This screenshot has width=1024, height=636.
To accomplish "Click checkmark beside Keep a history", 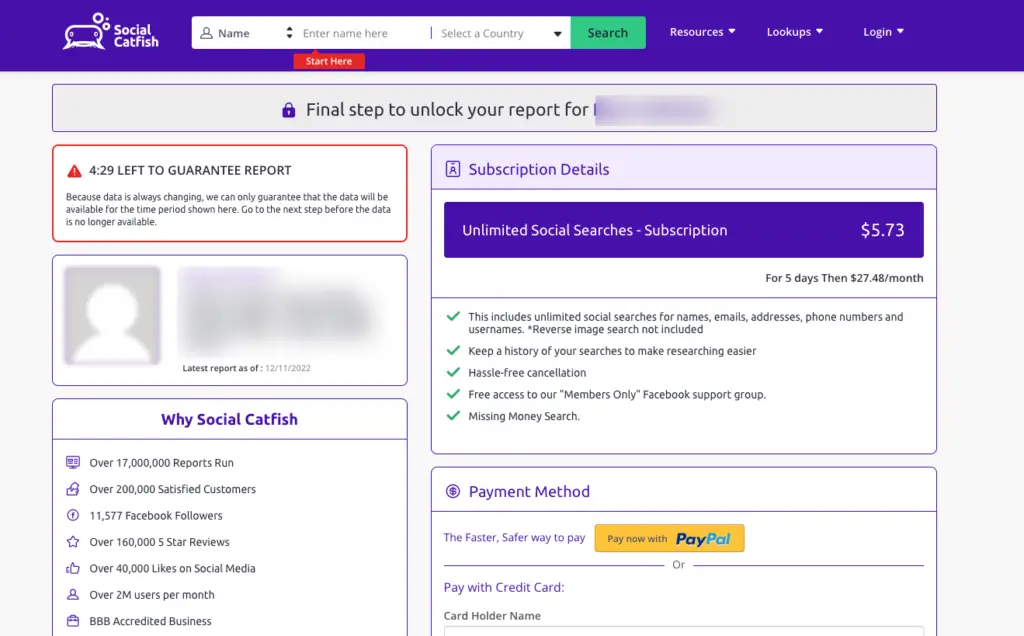I will coord(453,351).
